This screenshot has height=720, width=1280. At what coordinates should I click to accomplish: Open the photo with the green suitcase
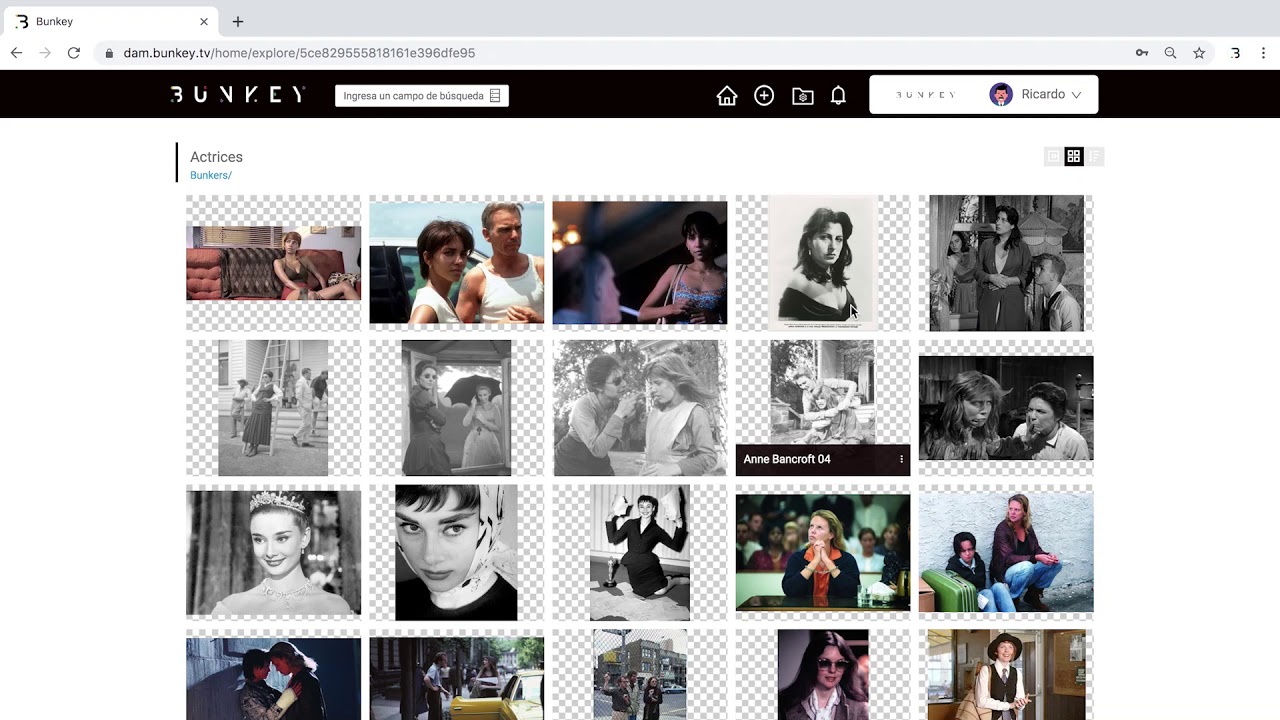(x=1006, y=552)
